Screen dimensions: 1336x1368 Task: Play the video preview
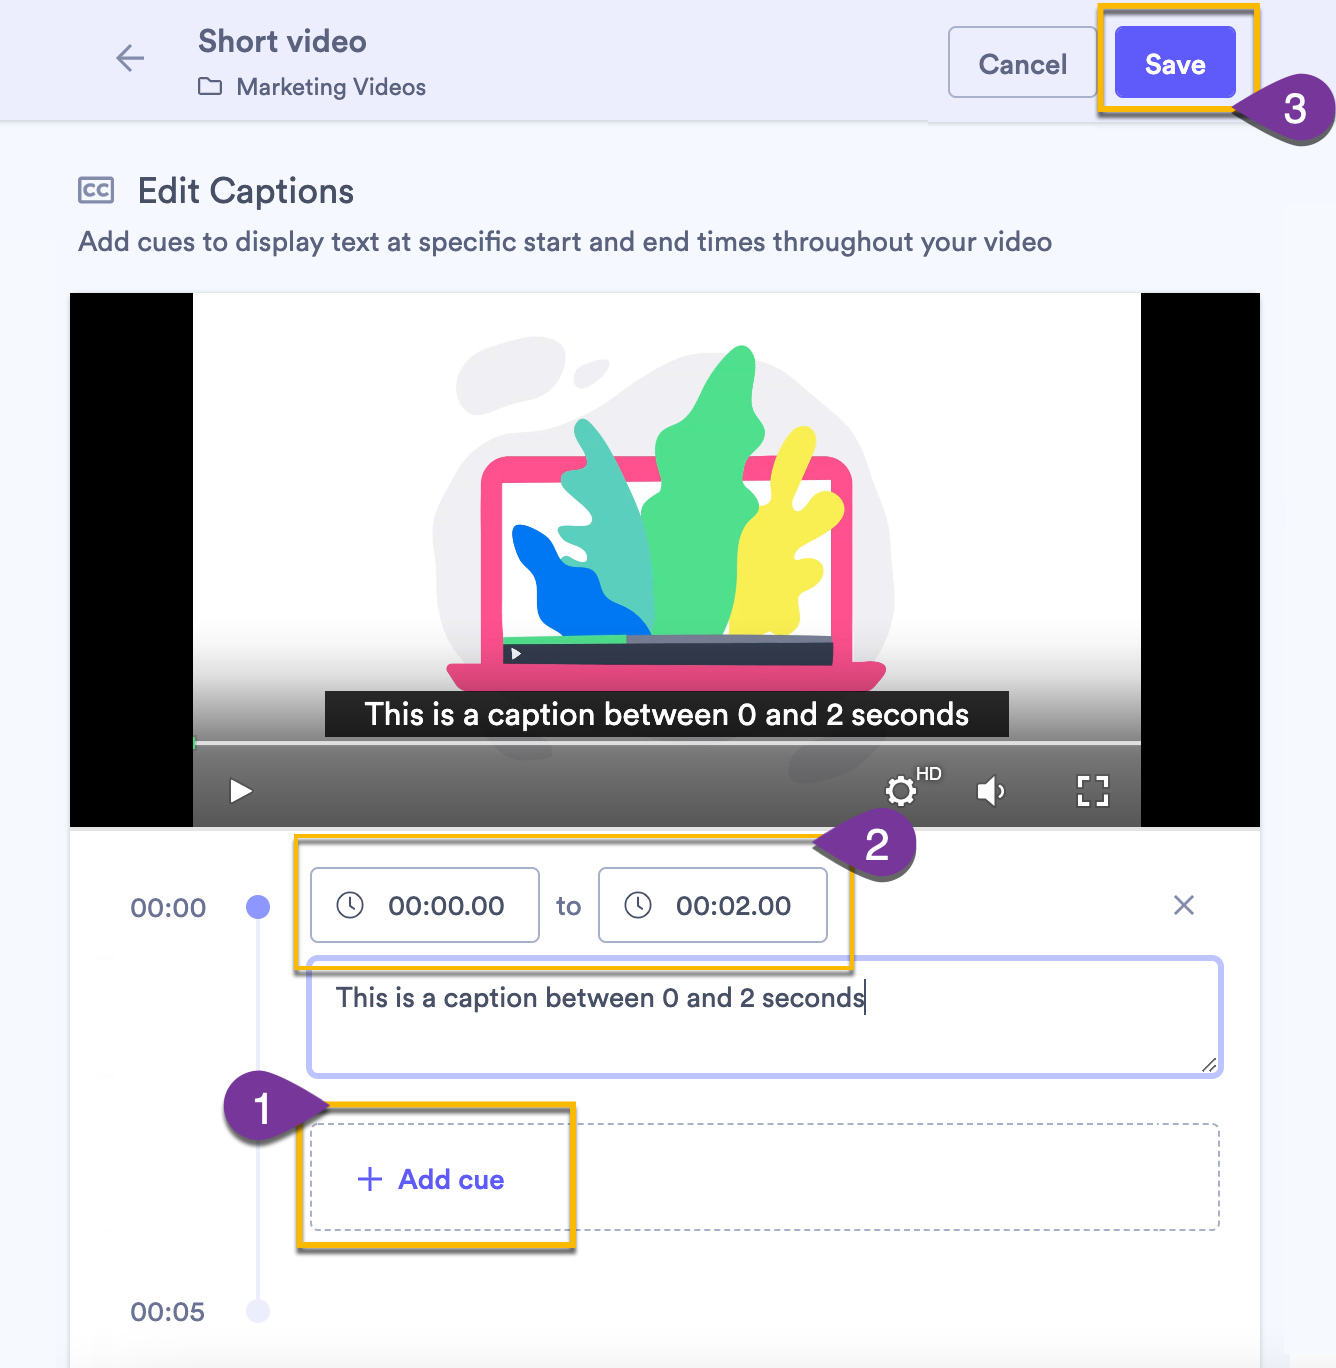[240, 791]
